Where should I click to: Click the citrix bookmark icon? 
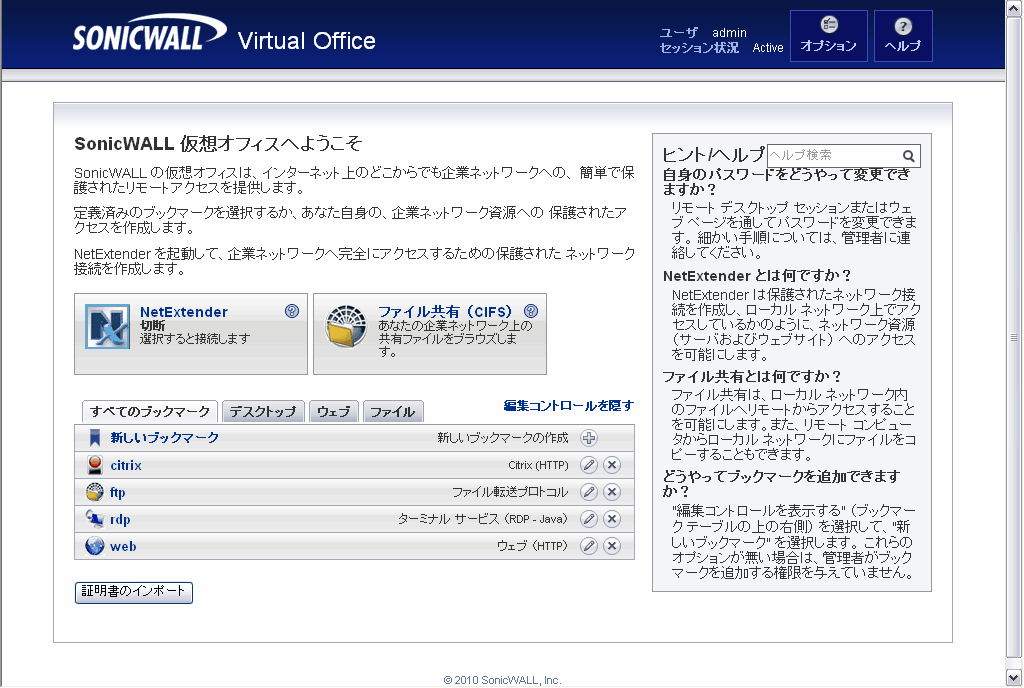click(95, 465)
